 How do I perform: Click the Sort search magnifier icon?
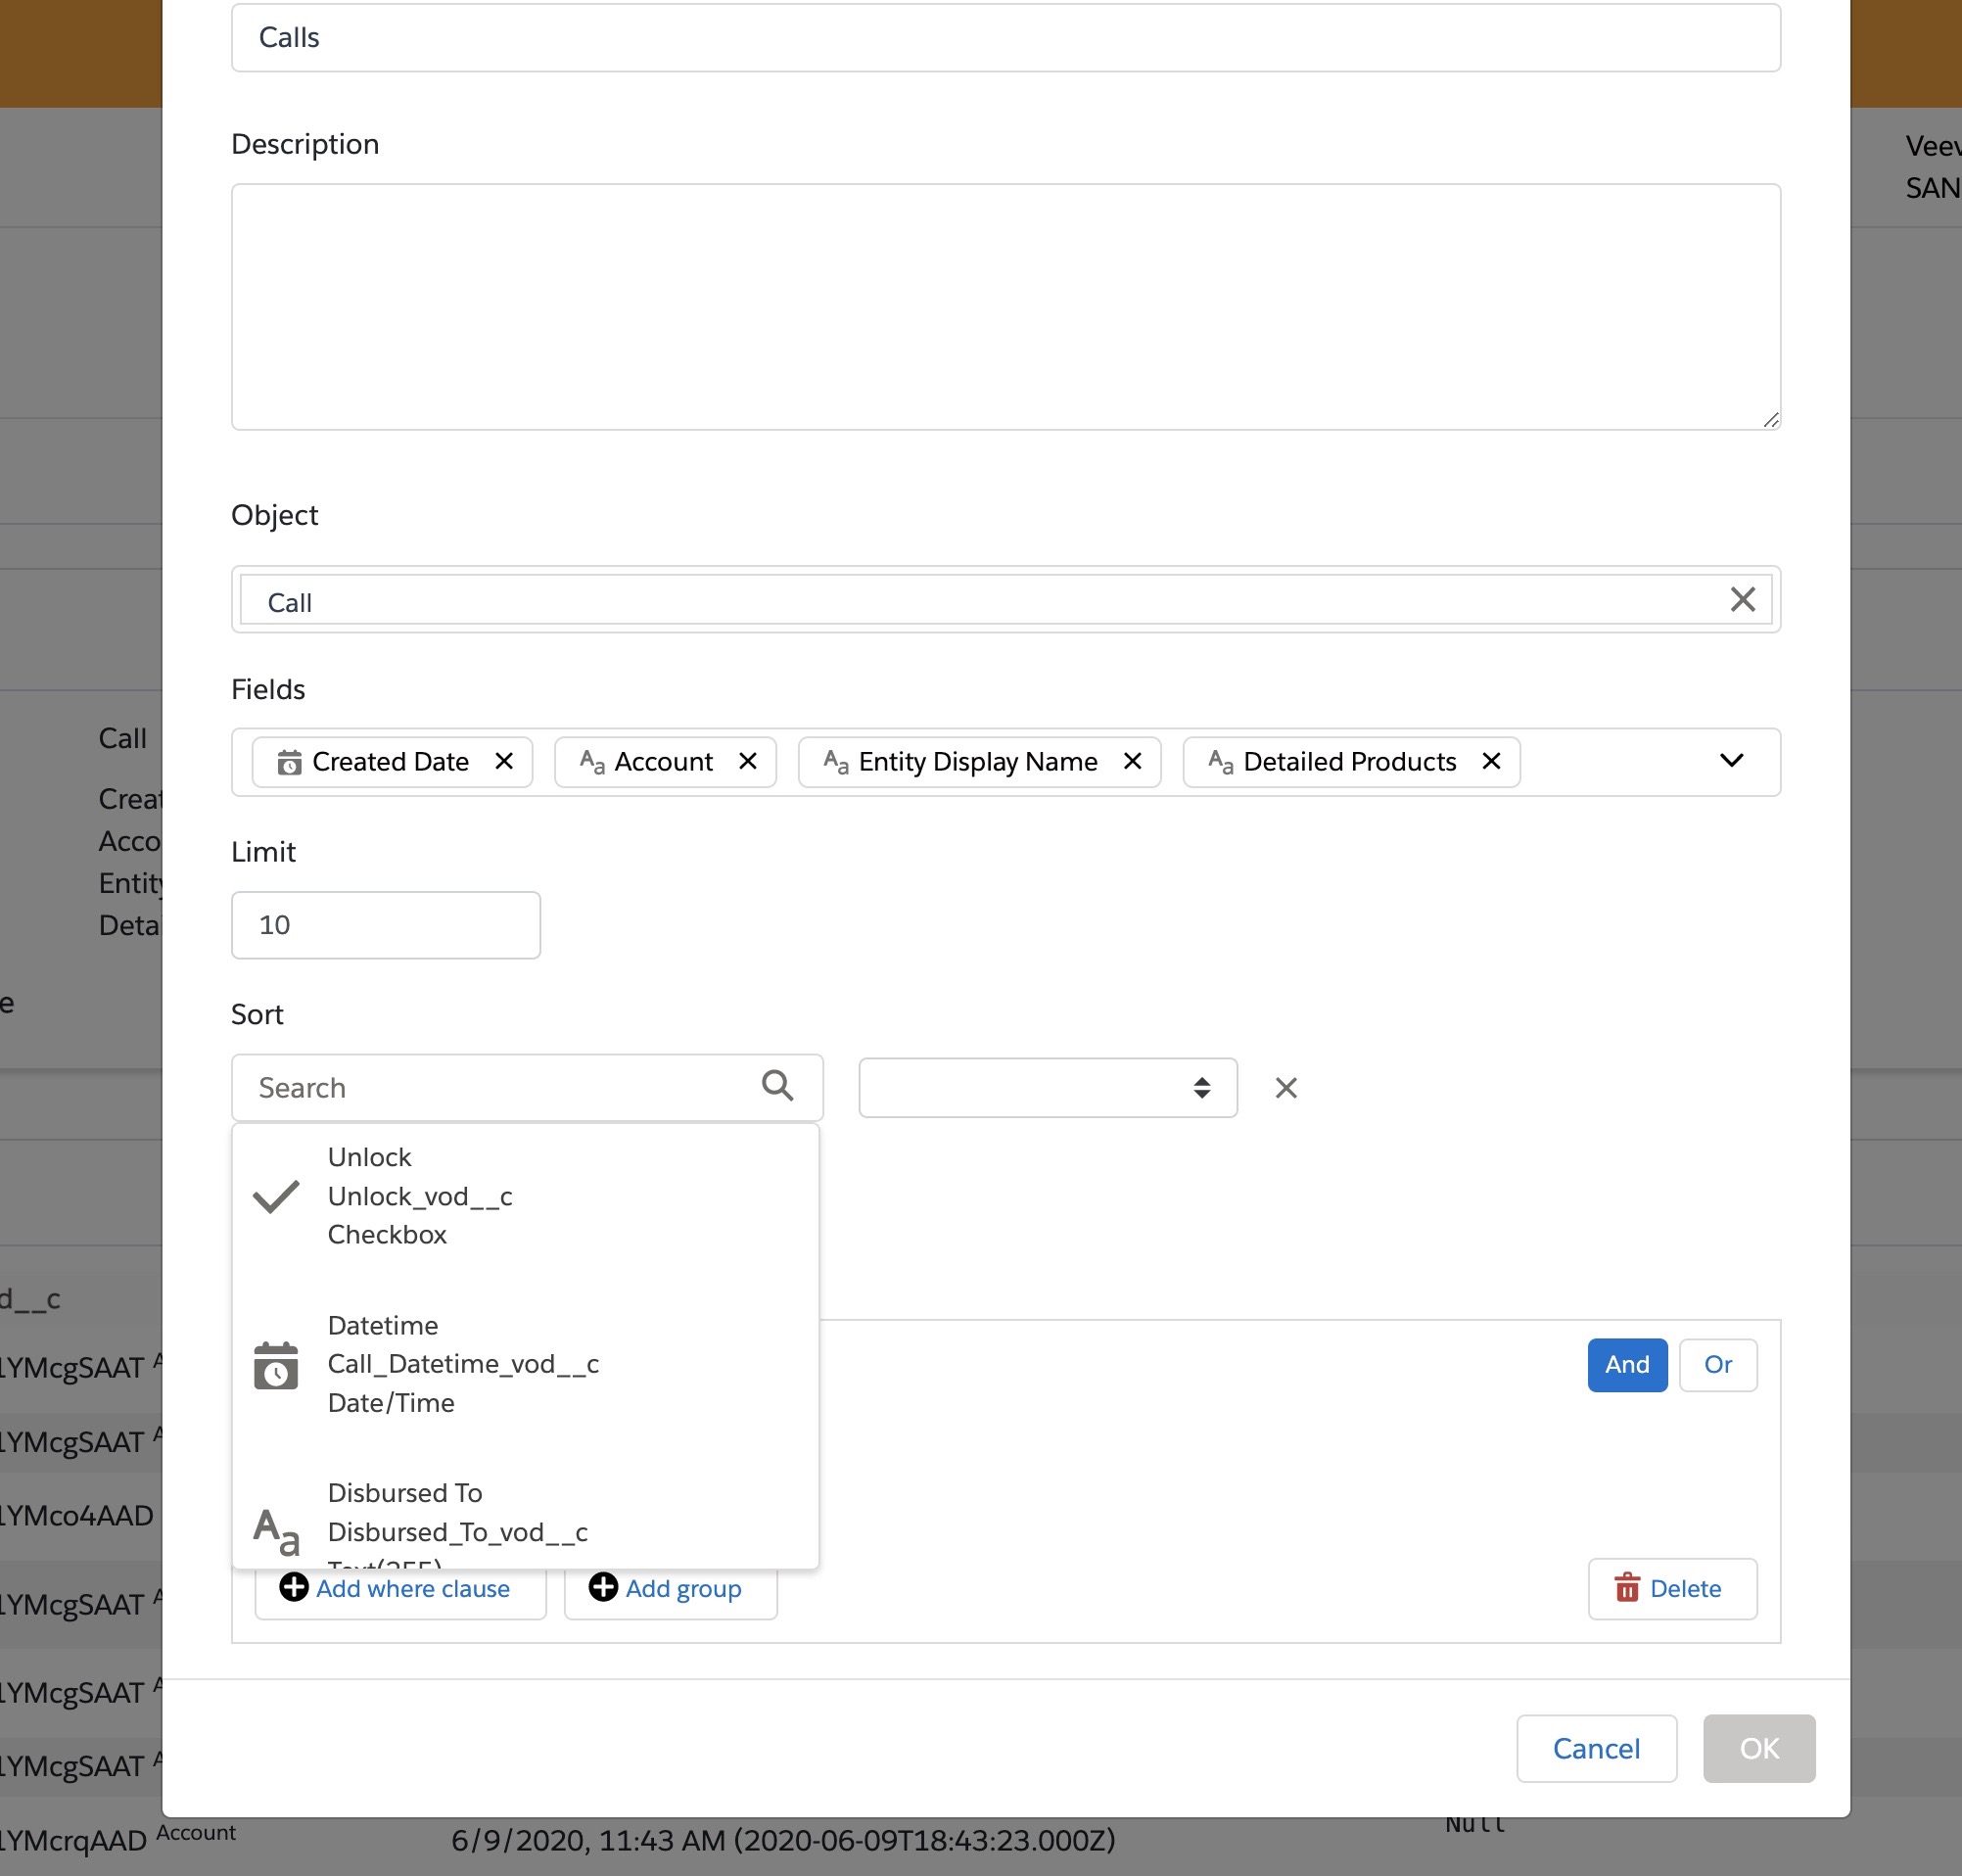[777, 1086]
